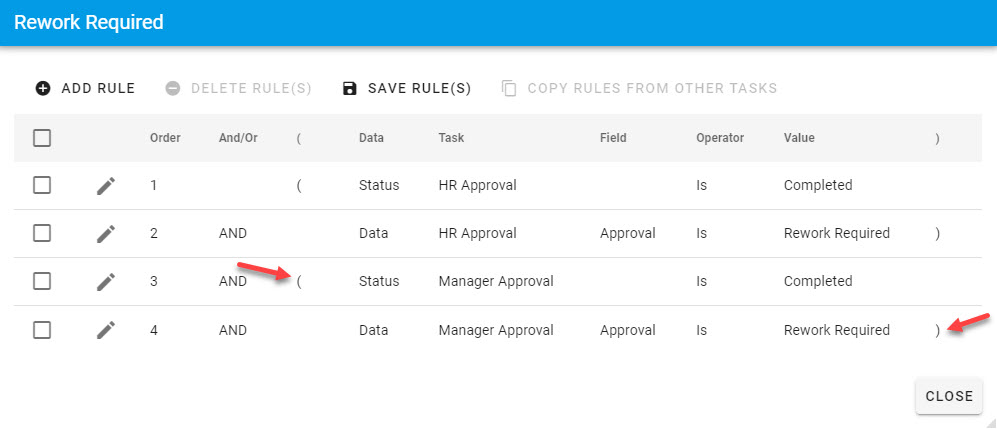The width and height of the screenshot is (997, 429).
Task: Edit rule 2 using its pencil icon
Action: [106, 234]
